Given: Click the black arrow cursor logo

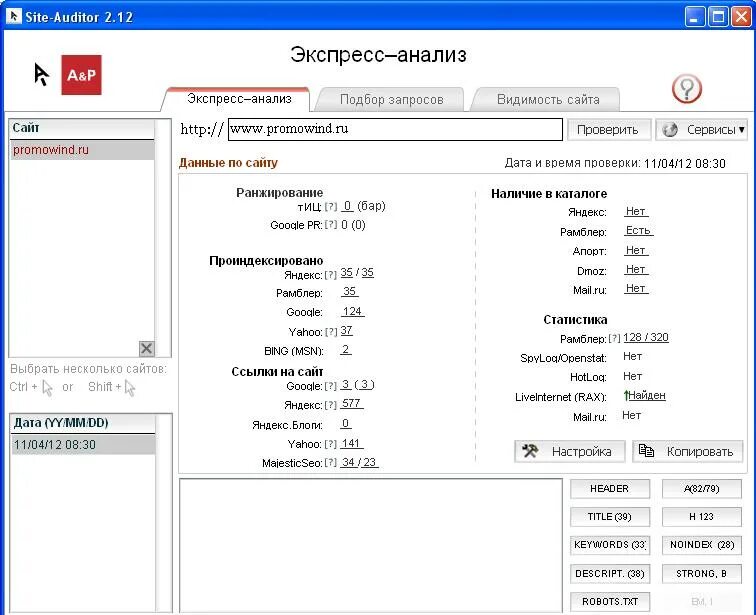Looking at the screenshot, I should [41, 75].
